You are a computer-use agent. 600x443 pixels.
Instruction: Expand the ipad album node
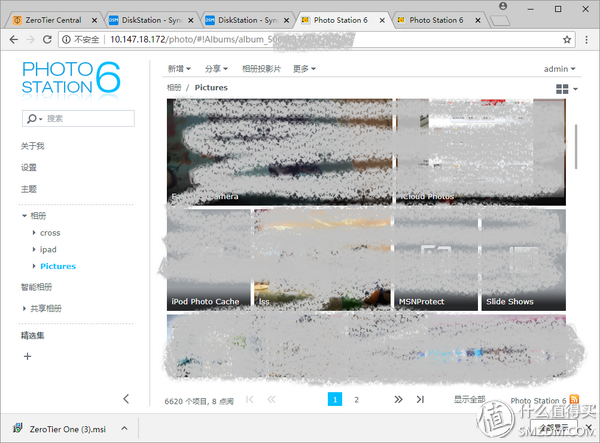coord(34,249)
